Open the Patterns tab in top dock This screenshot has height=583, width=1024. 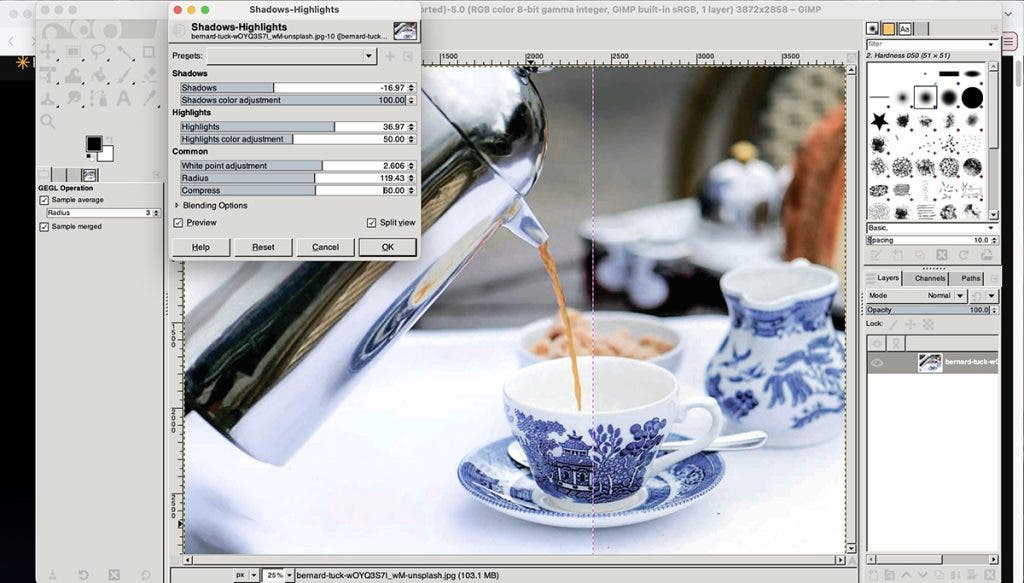pyautogui.click(x=889, y=29)
